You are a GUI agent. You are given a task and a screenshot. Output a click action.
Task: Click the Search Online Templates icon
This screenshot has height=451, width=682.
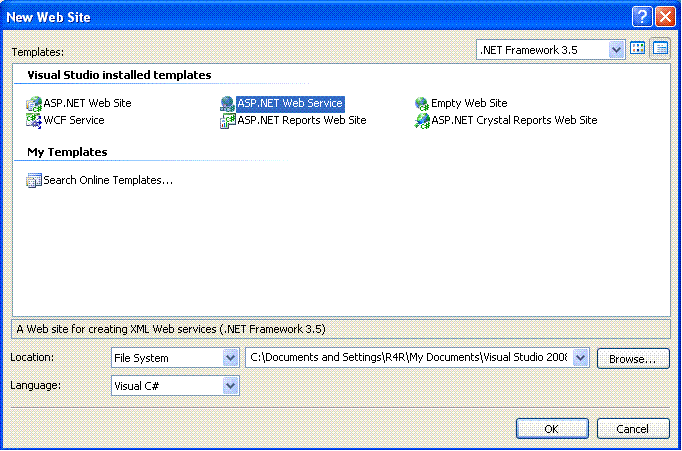pos(34,180)
